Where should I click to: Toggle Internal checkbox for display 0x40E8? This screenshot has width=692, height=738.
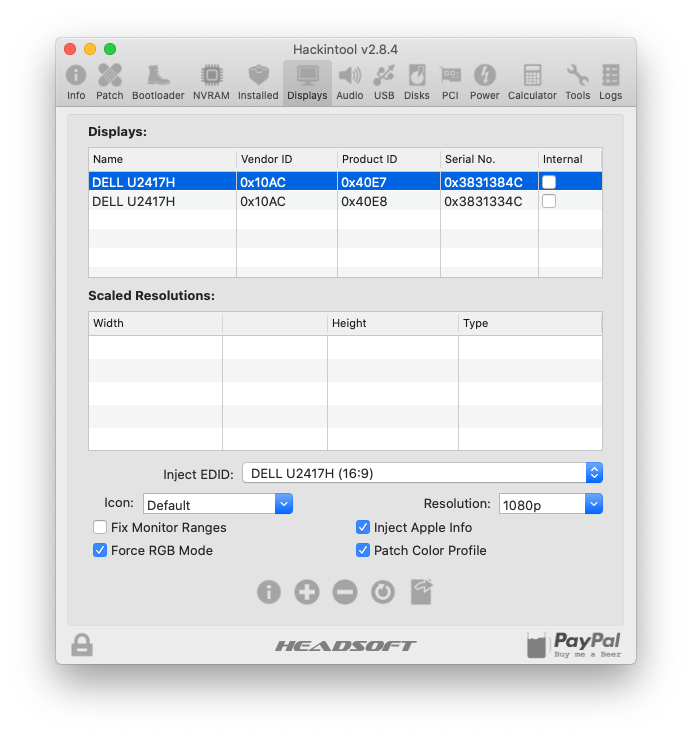(549, 201)
